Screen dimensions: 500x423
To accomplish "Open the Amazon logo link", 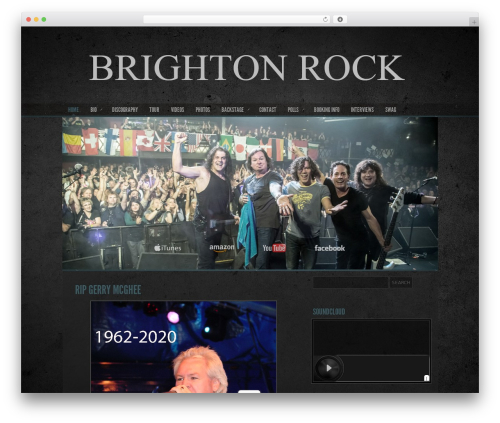I will pos(222,248).
